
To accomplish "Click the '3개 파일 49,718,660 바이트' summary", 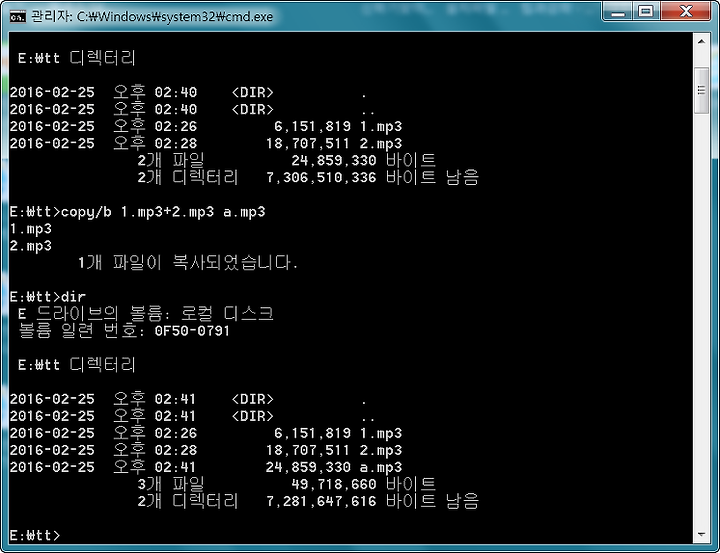I will [x=286, y=484].
